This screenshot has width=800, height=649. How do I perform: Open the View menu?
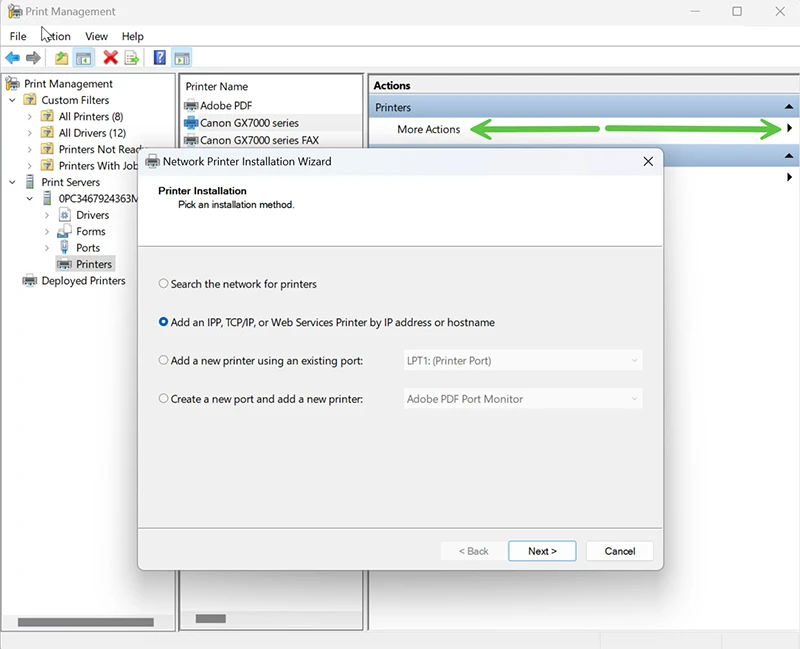click(96, 36)
